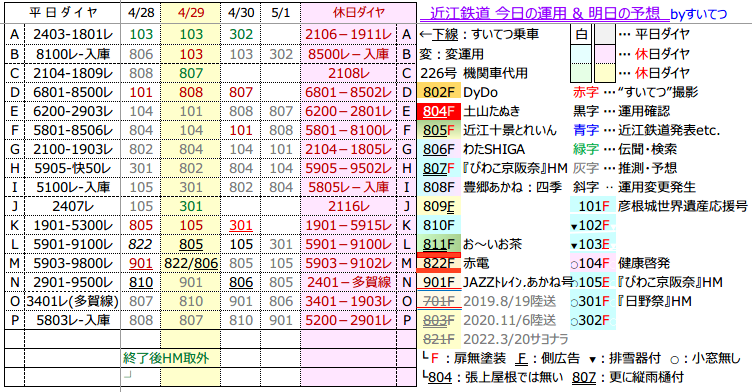
Task: Click the ▼103F legend cell
Action: (x=594, y=244)
